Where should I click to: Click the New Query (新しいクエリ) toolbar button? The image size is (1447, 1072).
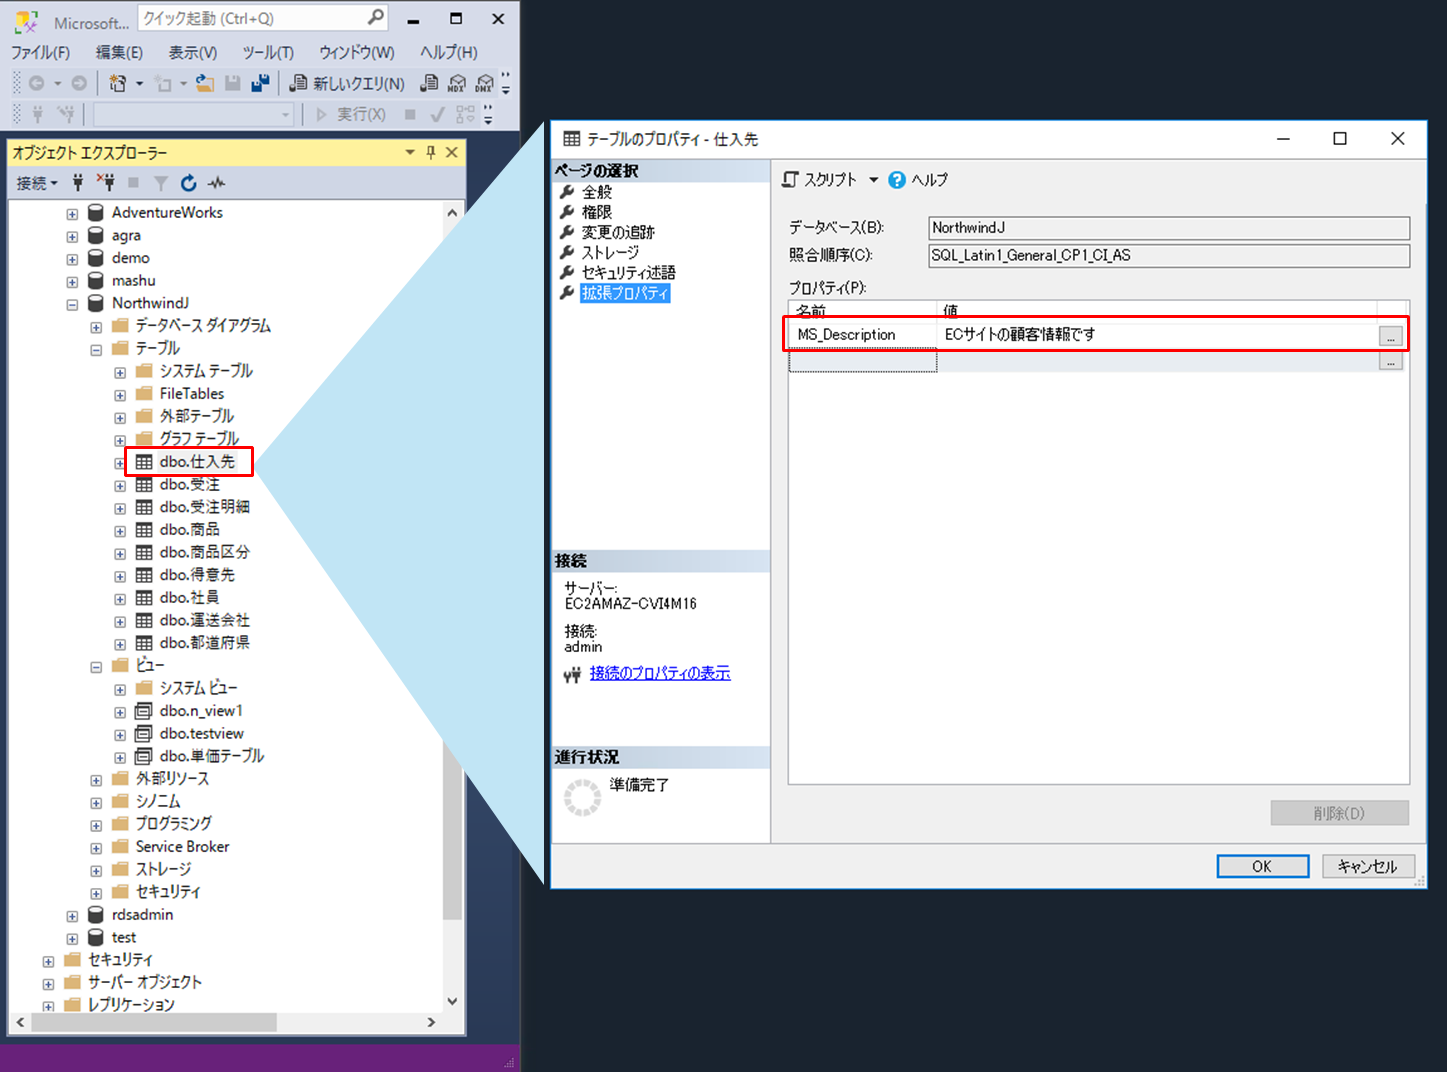tap(348, 84)
